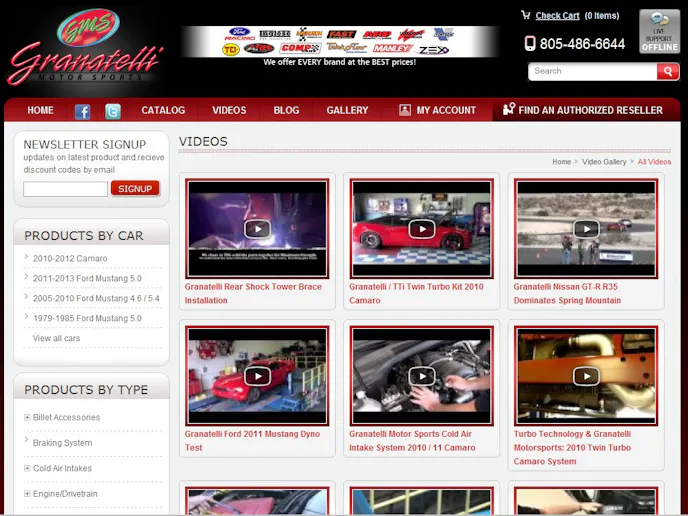This screenshot has width=688, height=516.
Task: Click the Live Support Offline icon
Action: [x=659, y=31]
